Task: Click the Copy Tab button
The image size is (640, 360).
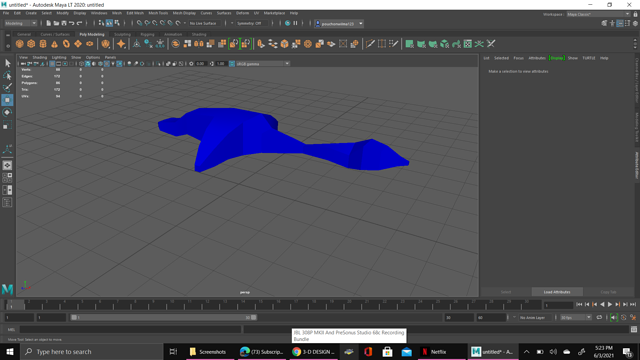Action: click(608, 292)
